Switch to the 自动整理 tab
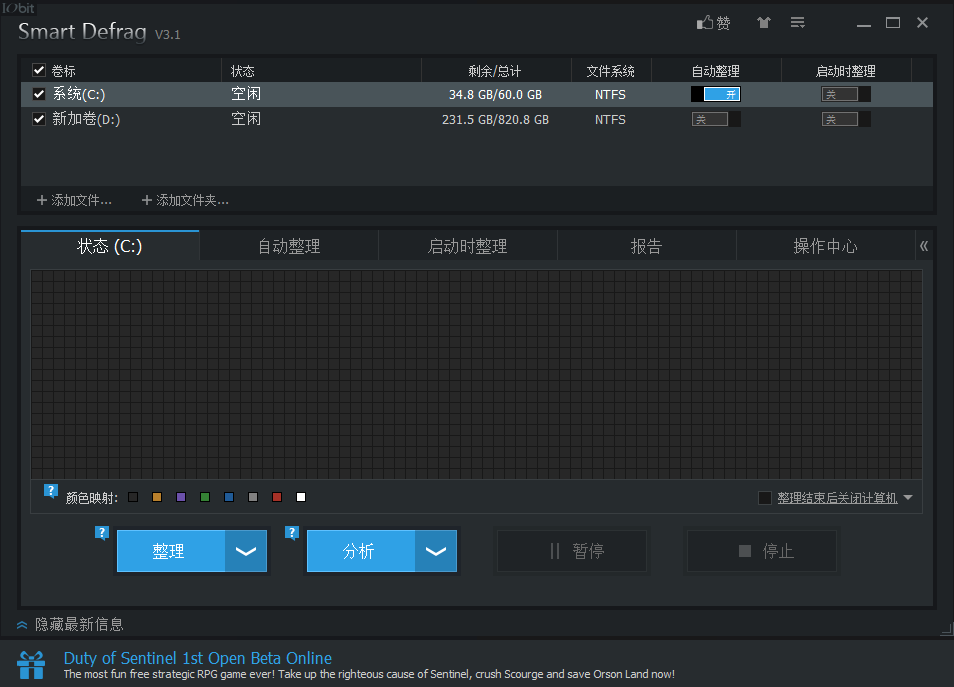Screen dimensions: 954x687 pyautogui.click(x=289, y=246)
